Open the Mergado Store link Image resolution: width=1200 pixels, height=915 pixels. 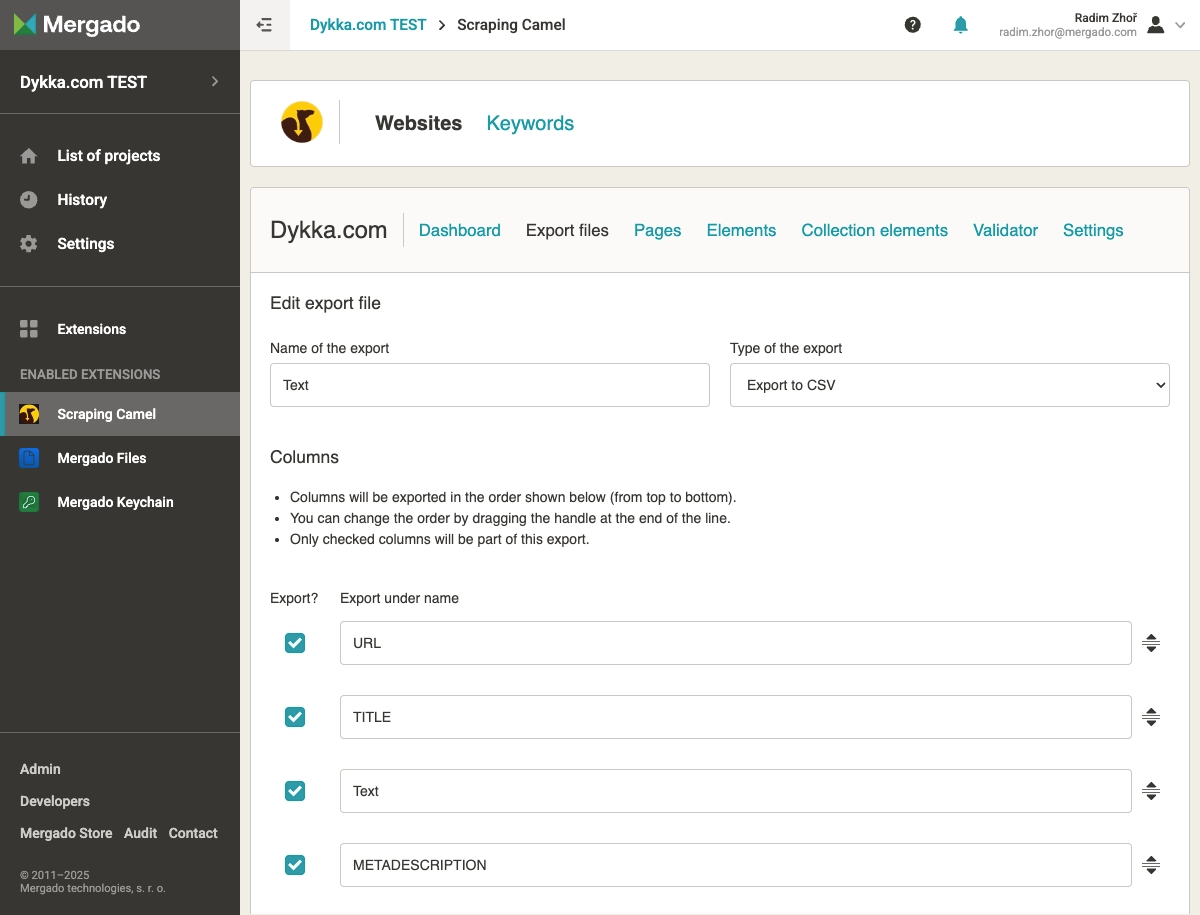pyautogui.click(x=66, y=833)
